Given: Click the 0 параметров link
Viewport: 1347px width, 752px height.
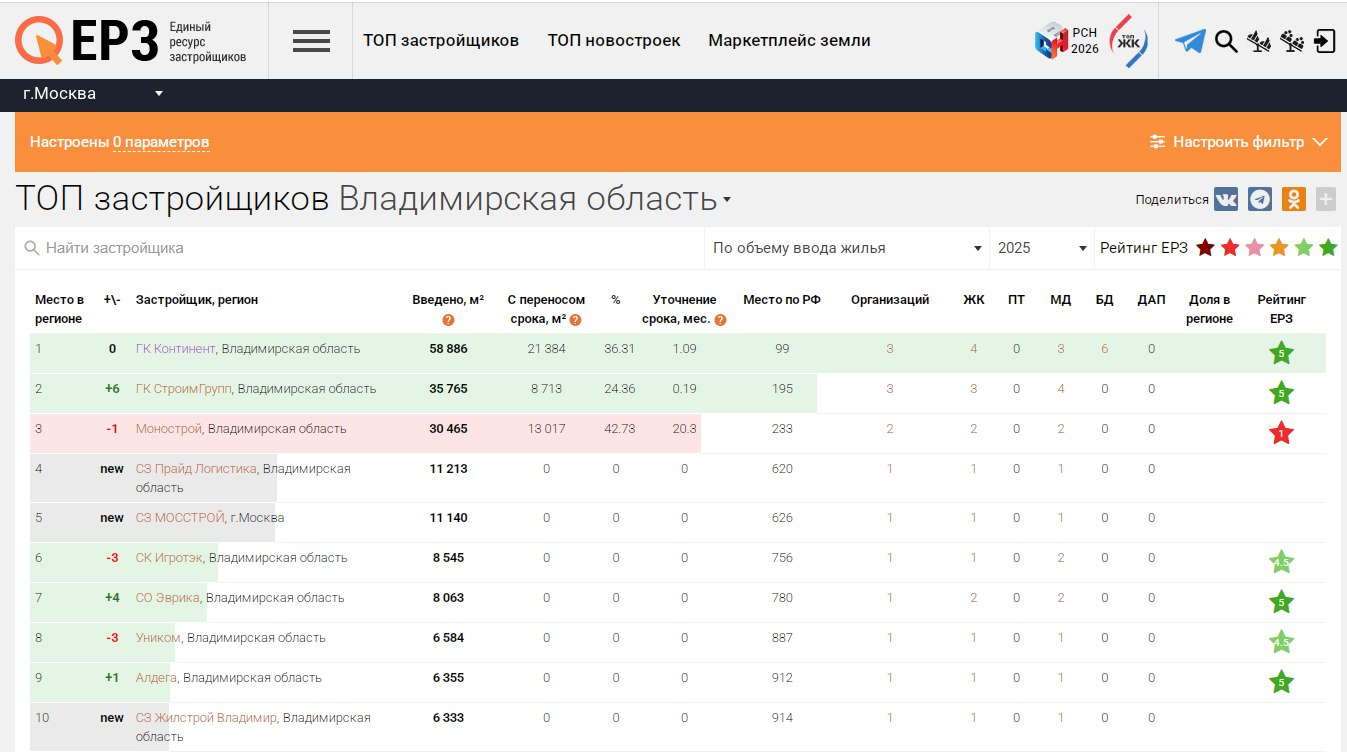Looking at the screenshot, I should pyautogui.click(x=161, y=142).
